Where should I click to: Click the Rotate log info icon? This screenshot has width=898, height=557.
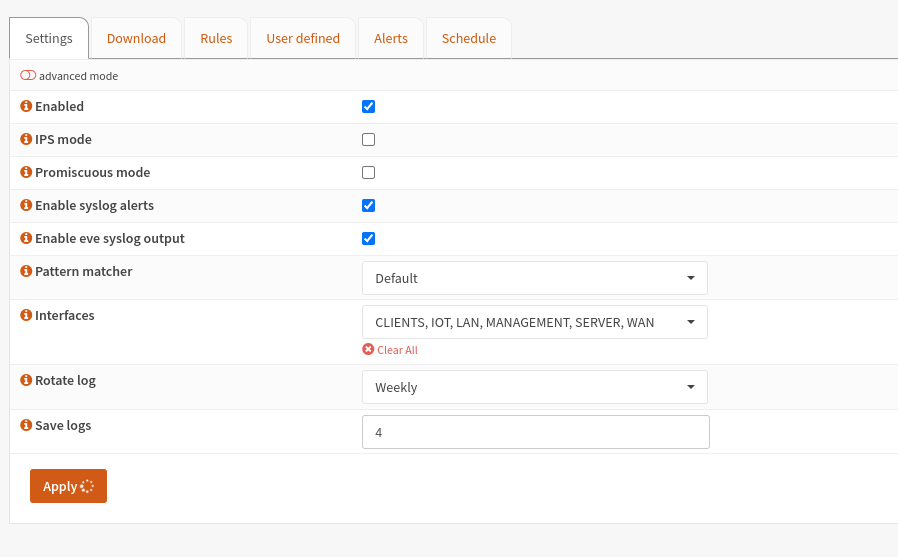click(26, 380)
